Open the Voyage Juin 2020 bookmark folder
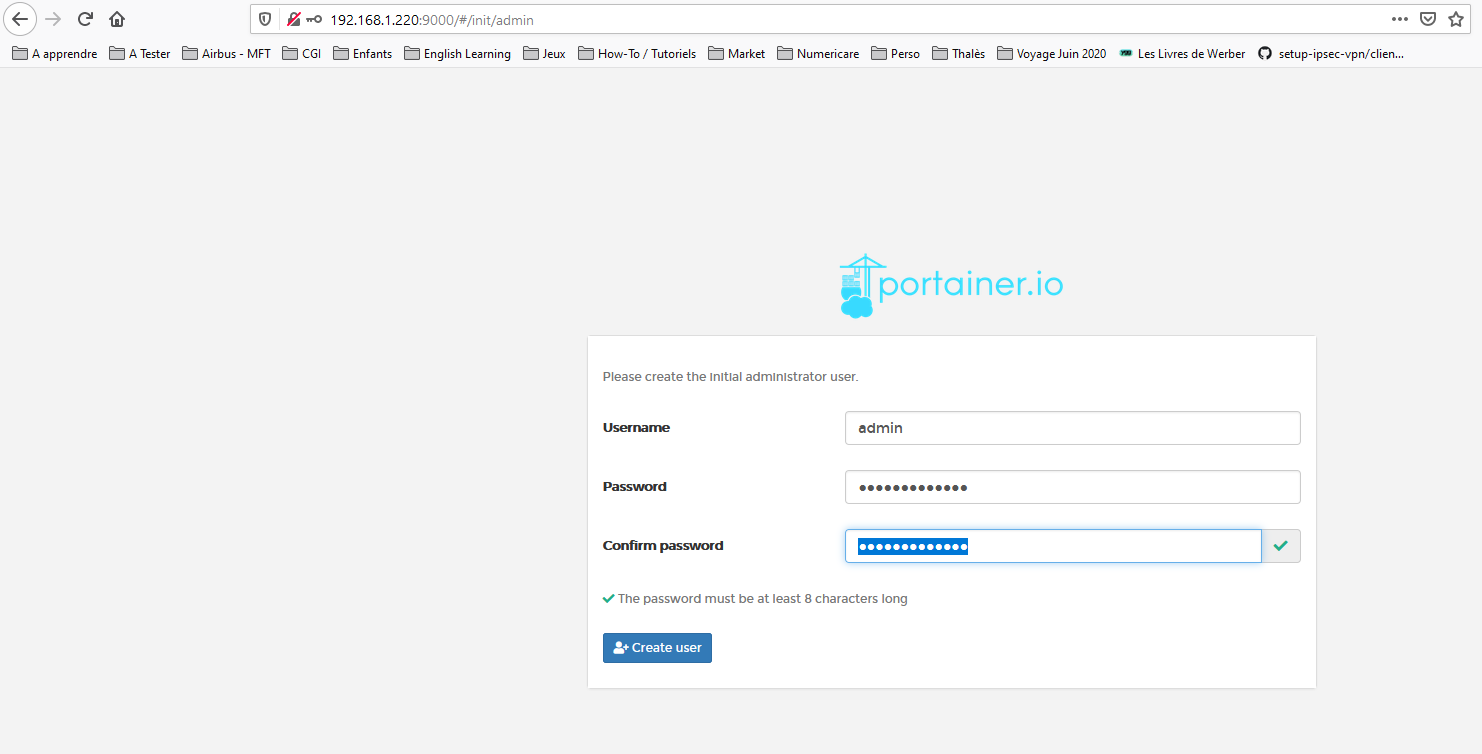Viewport: 1482px width, 754px height. (1052, 54)
